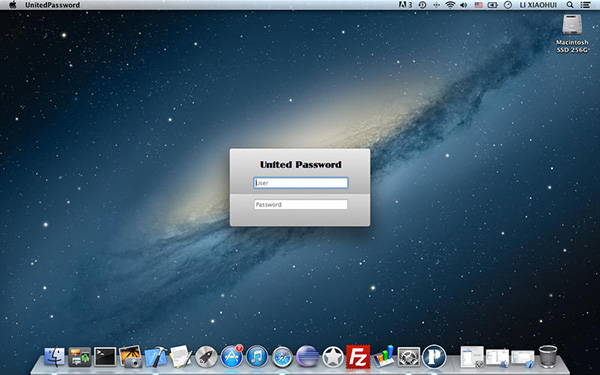Launch iTunes from the Dock
Screen dimensions: 600x375
coord(257,357)
